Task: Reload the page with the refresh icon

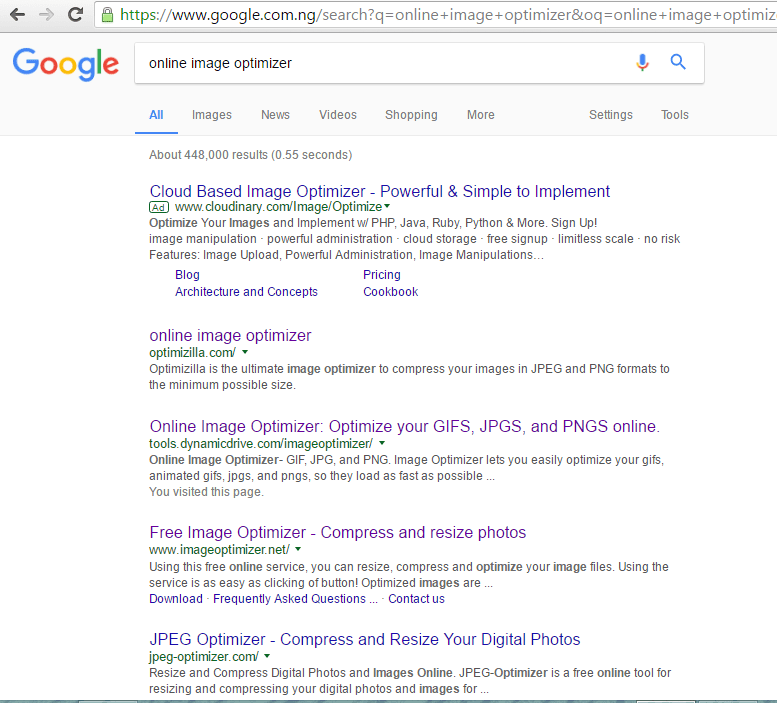Action: tap(75, 15)
